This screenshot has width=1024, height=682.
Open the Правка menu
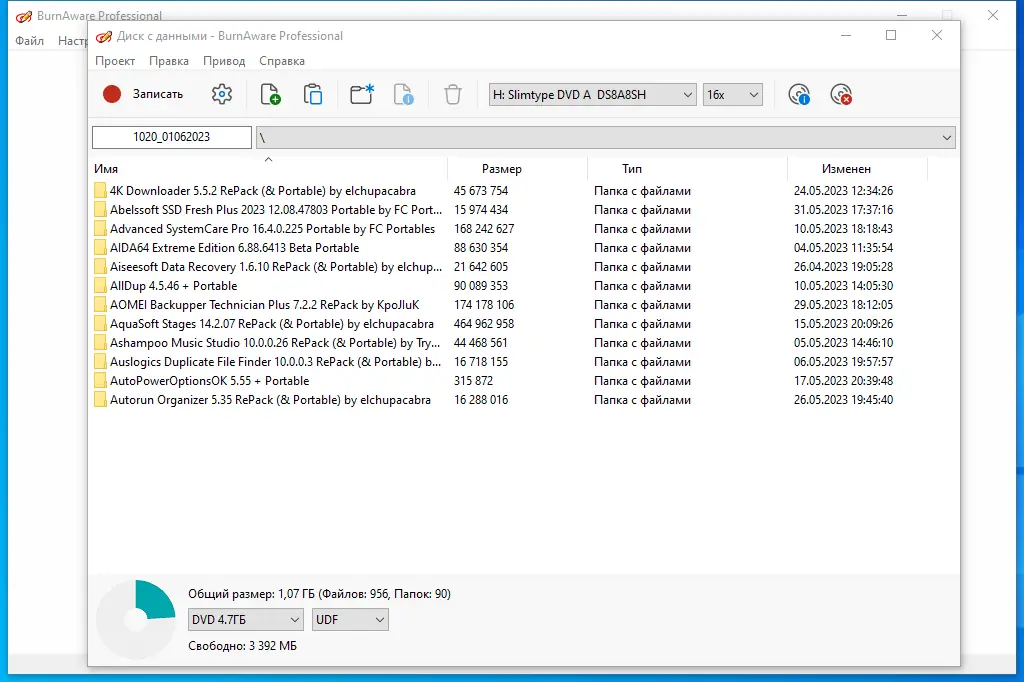168,61
